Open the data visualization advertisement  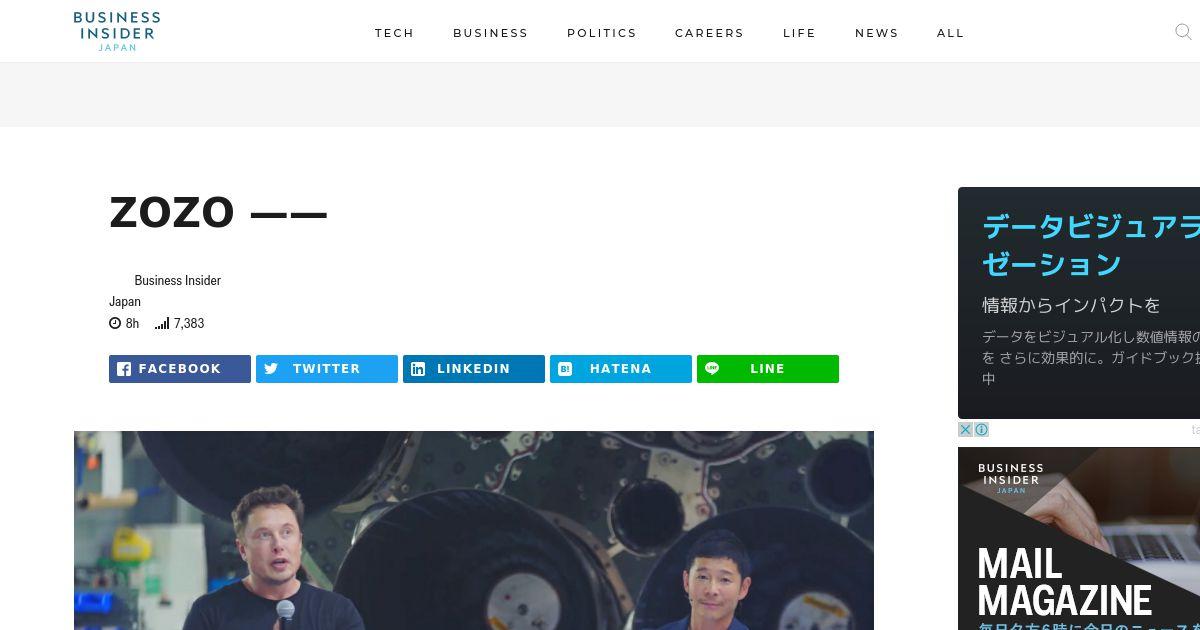1079,303
